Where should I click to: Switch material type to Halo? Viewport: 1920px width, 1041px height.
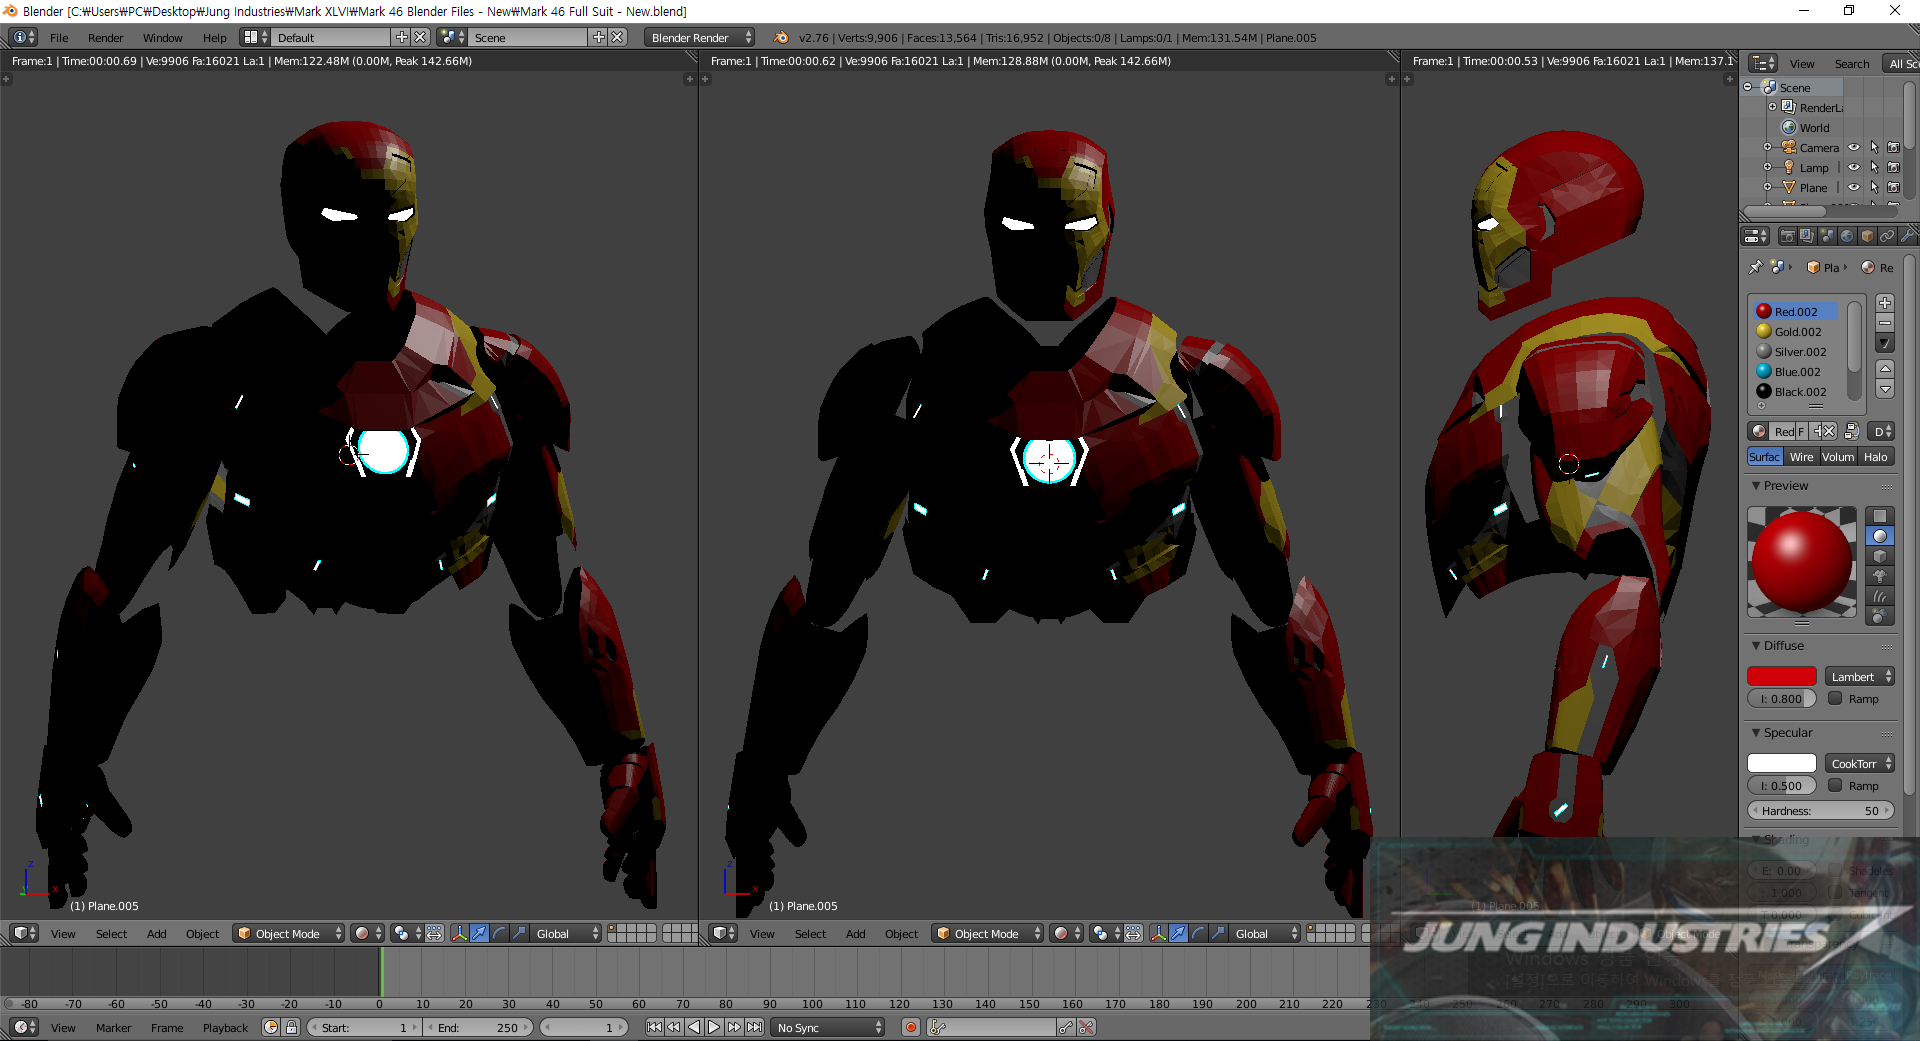tap(1875, 456)
